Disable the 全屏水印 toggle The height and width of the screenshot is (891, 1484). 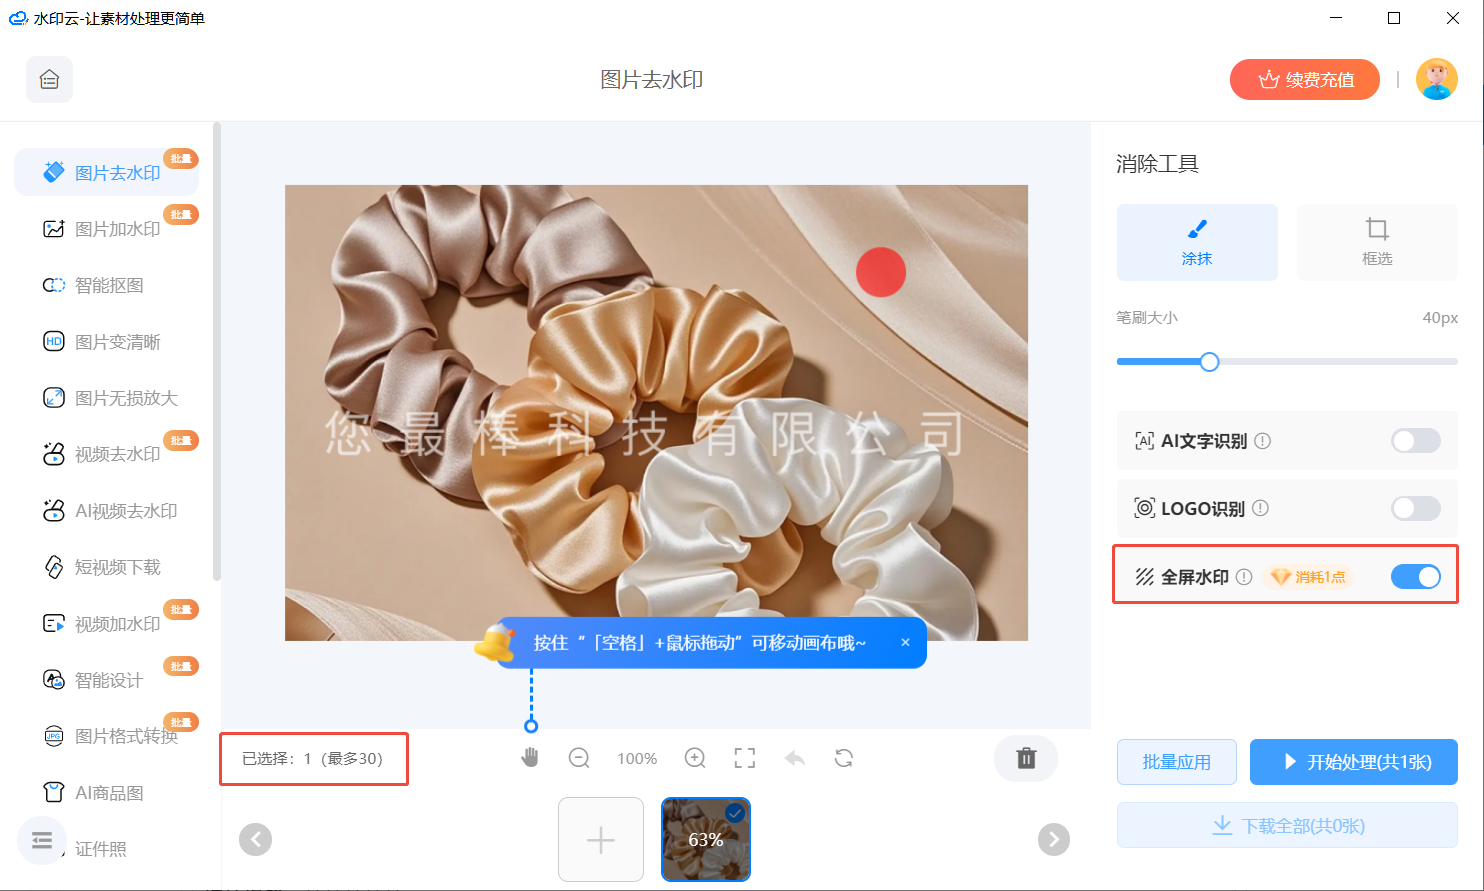[1415, 576]
